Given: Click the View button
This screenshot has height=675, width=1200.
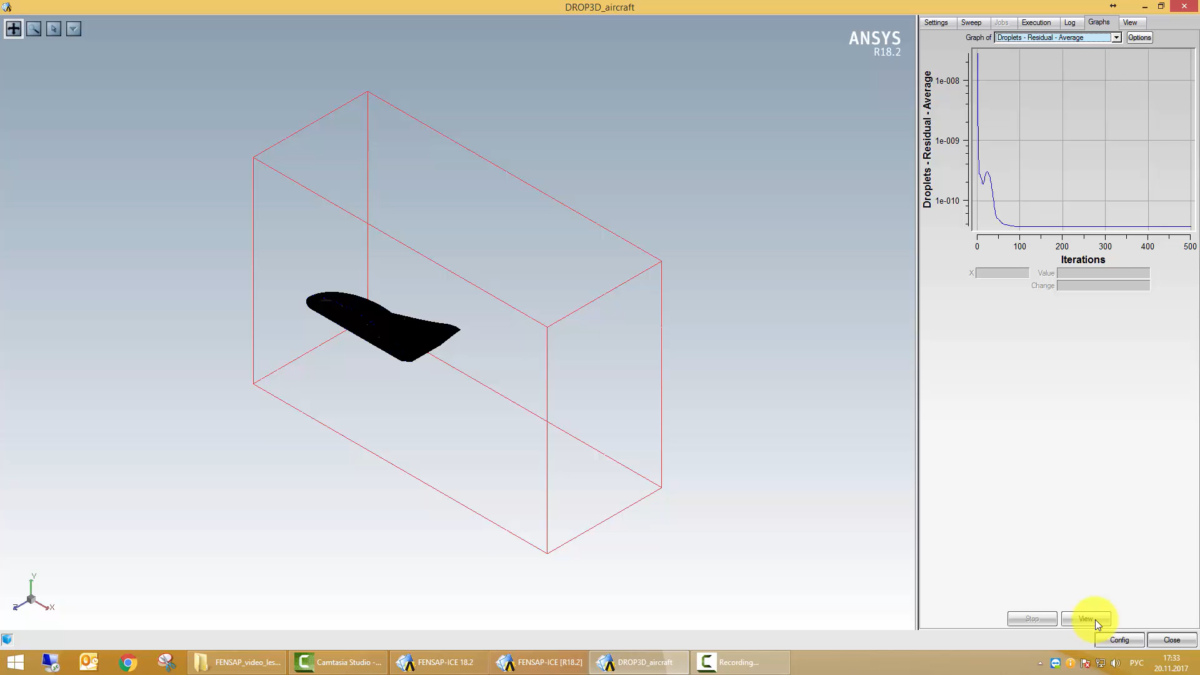Looking at the screenshot, I should [1086, 619].
